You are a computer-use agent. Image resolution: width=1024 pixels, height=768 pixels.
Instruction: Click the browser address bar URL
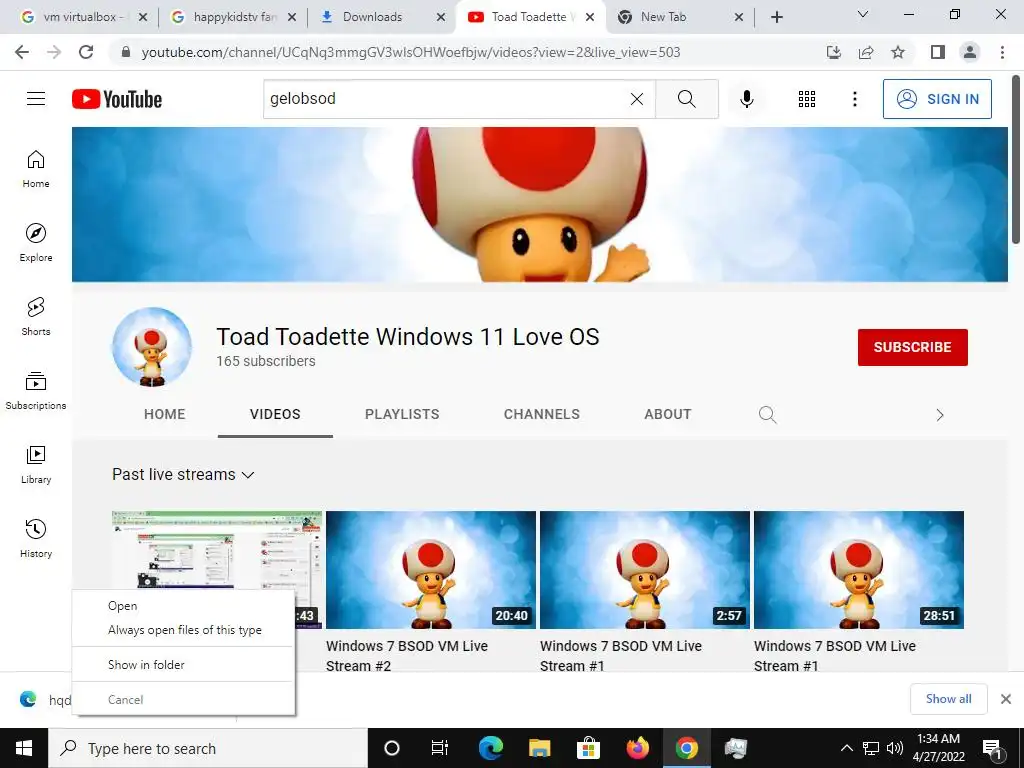411,52
